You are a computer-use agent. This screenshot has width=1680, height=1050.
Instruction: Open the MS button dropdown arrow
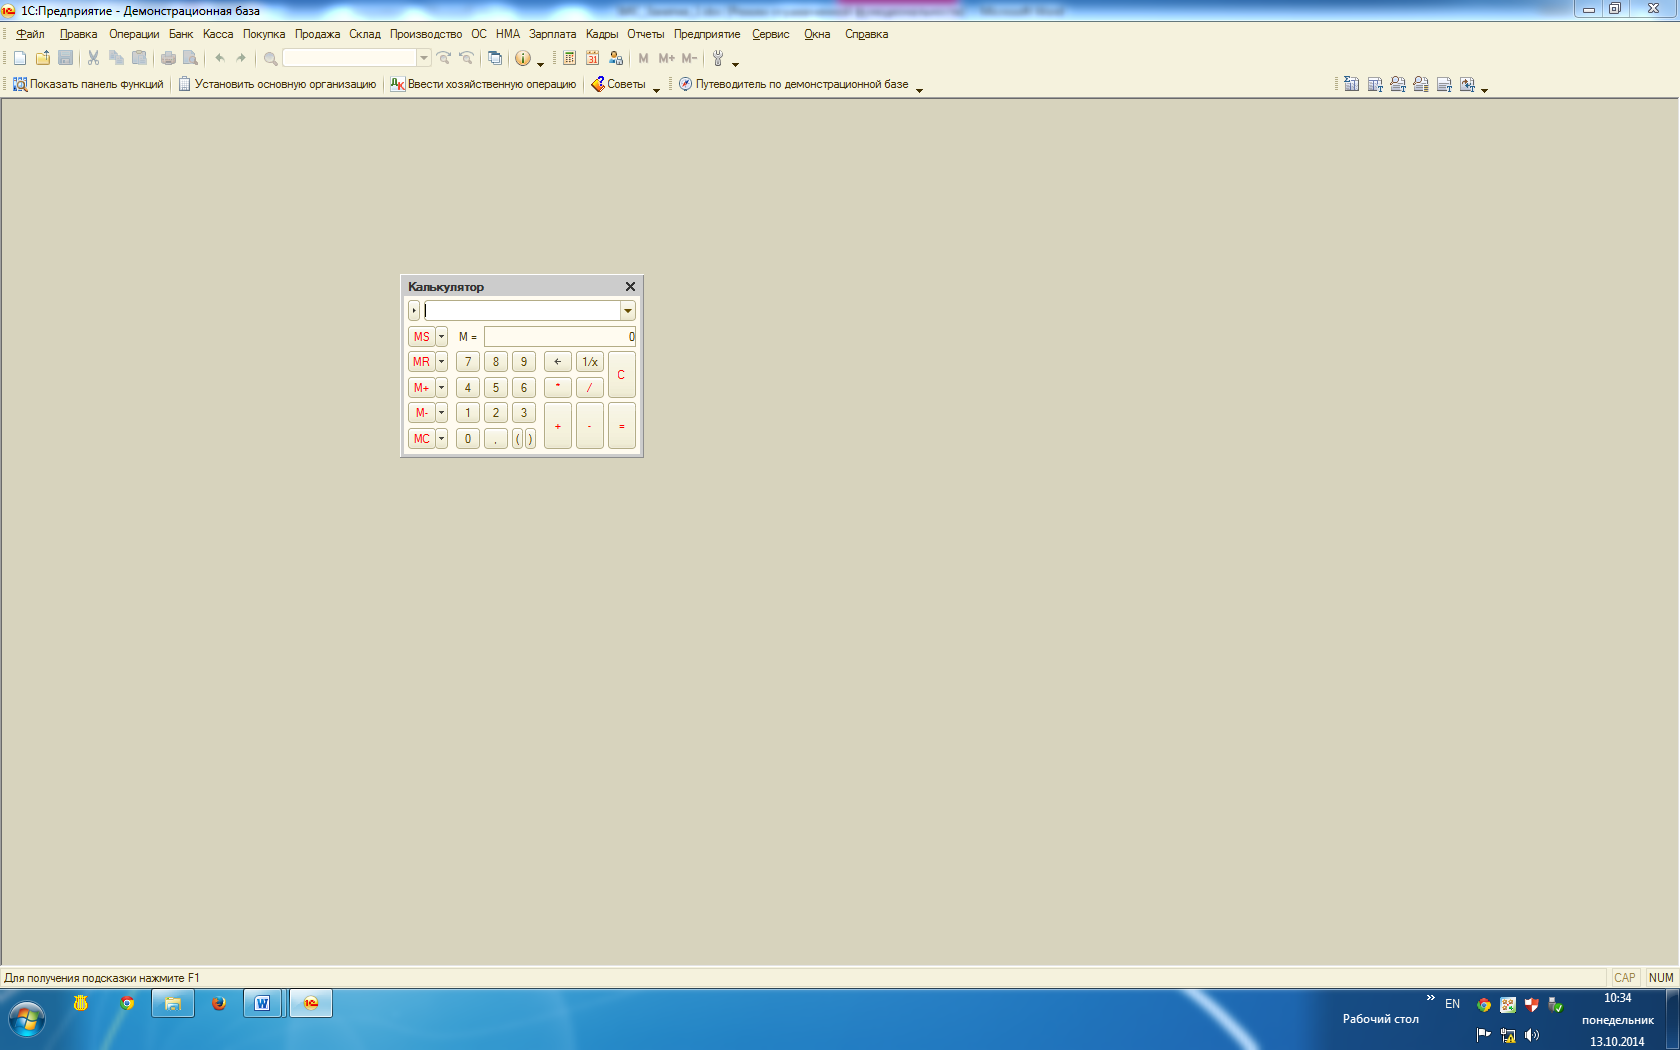click(x=441, y=337)
